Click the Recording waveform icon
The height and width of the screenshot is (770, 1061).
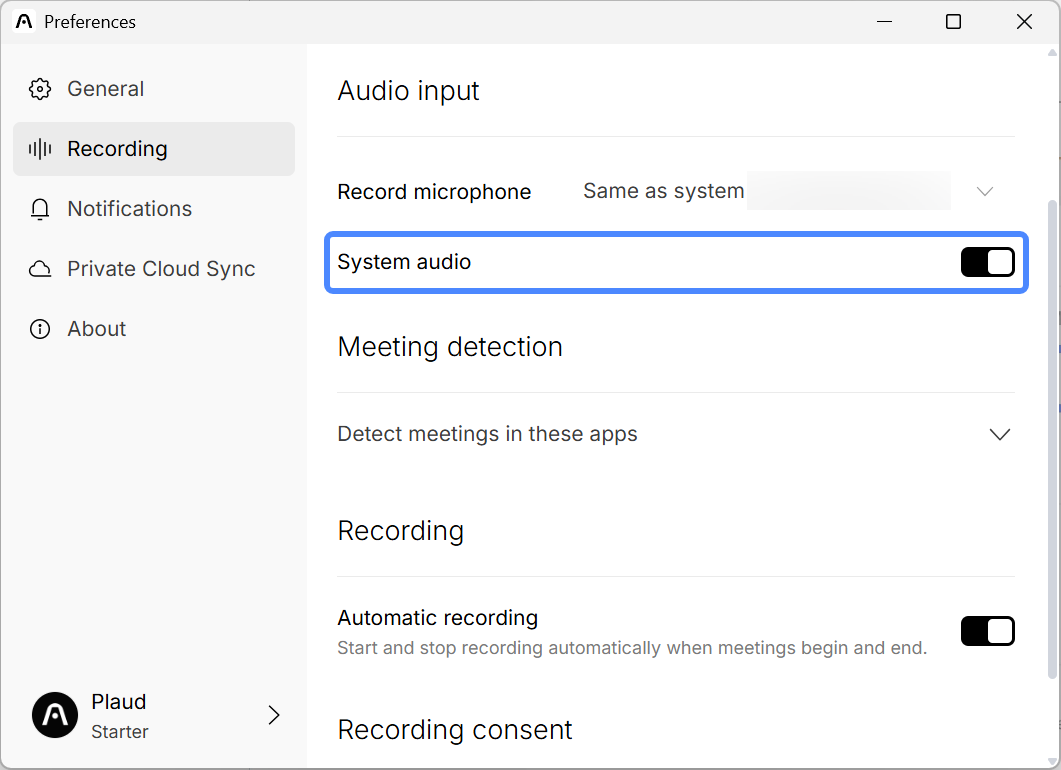pos(40,149)
